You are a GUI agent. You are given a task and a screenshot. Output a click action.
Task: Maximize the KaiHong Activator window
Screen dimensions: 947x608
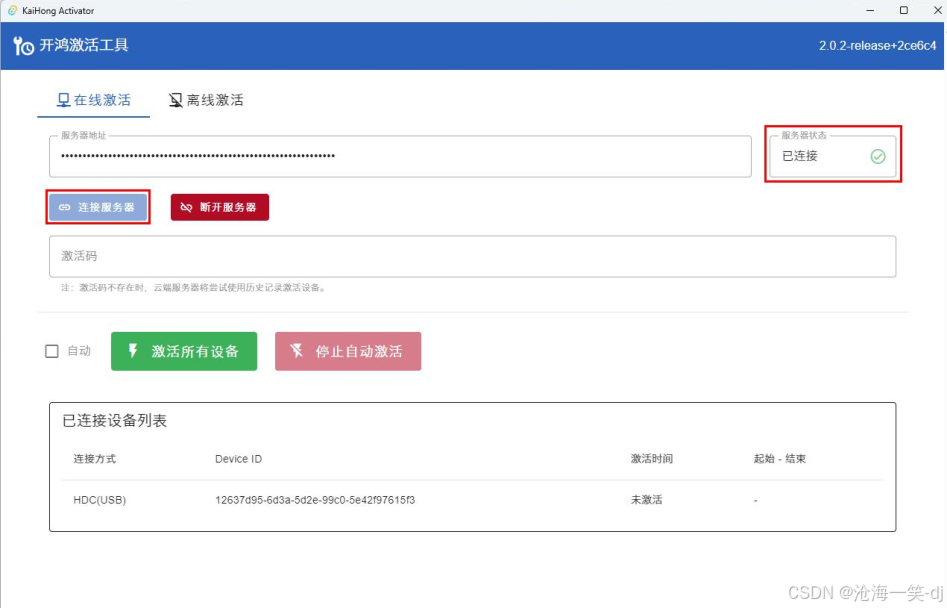(x=904, y=10)
